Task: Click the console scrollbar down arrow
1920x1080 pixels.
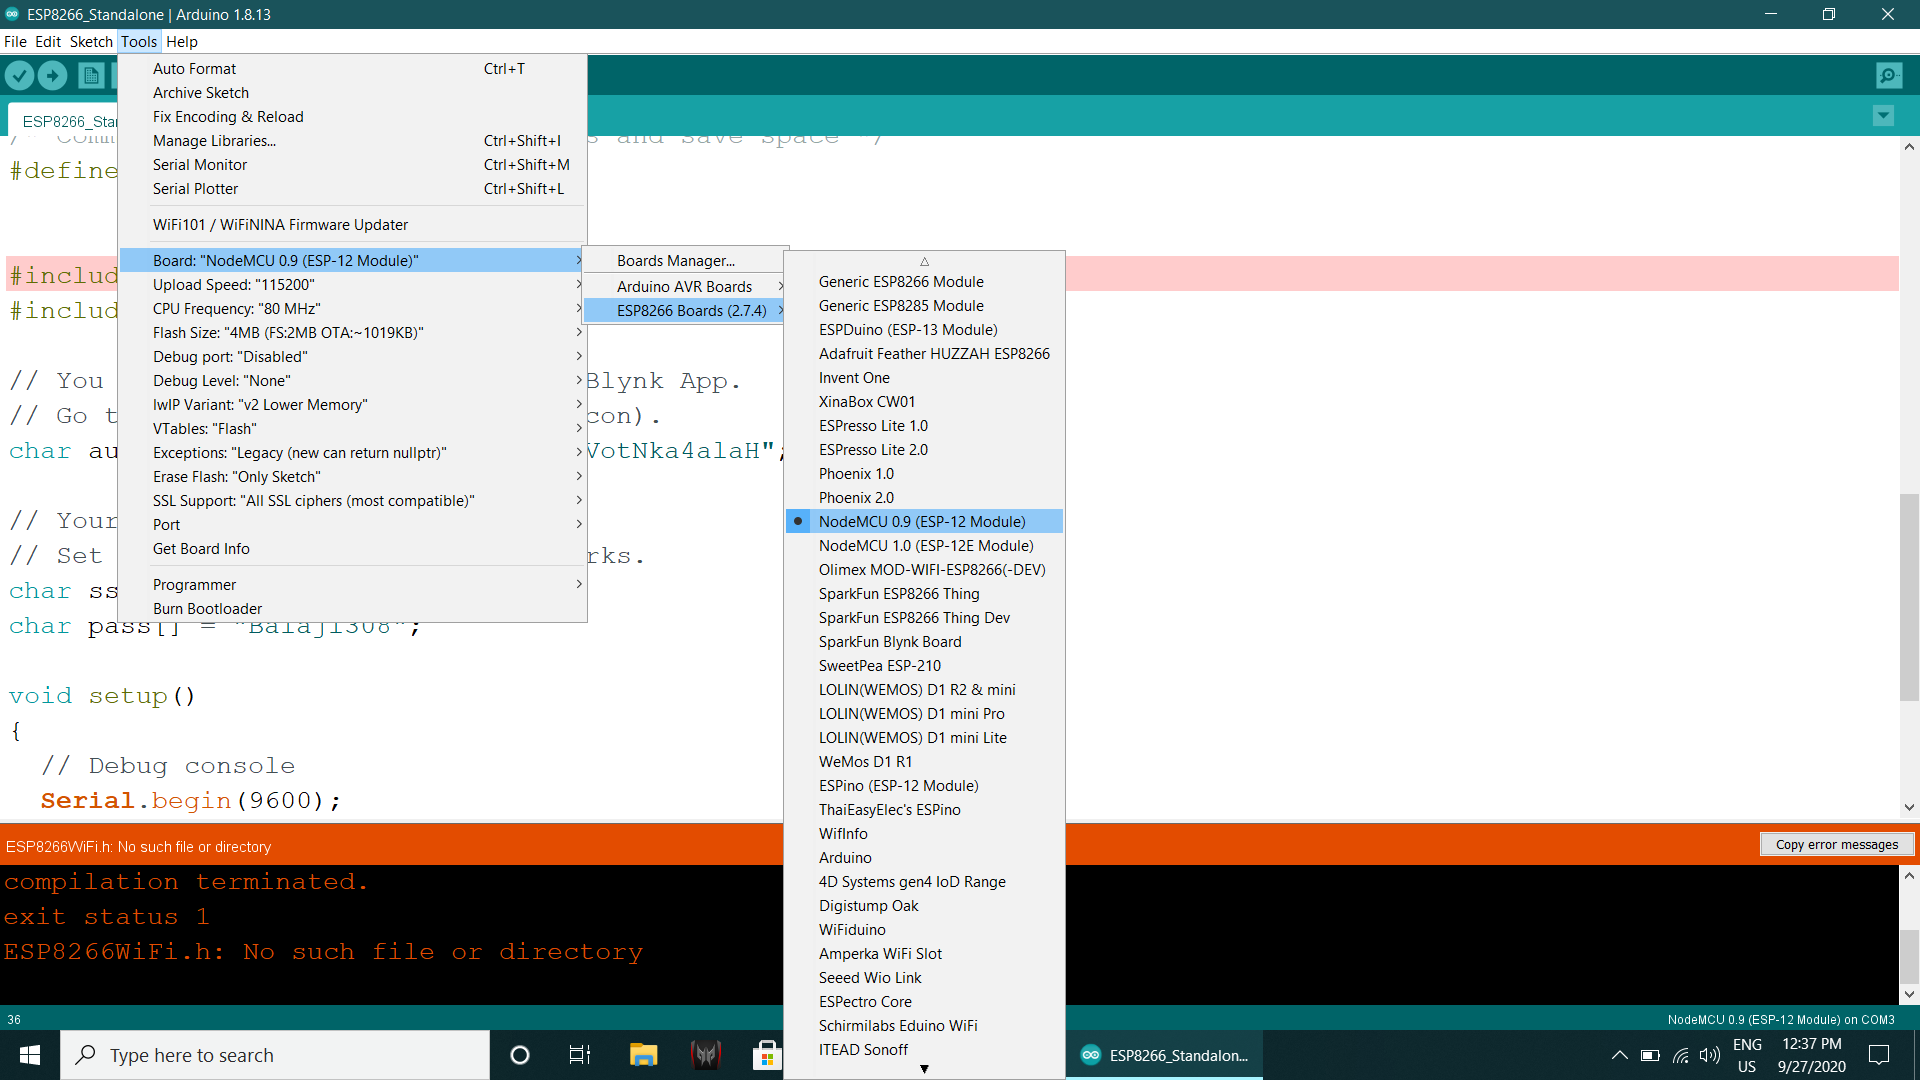Action: tap(1909, 994)
